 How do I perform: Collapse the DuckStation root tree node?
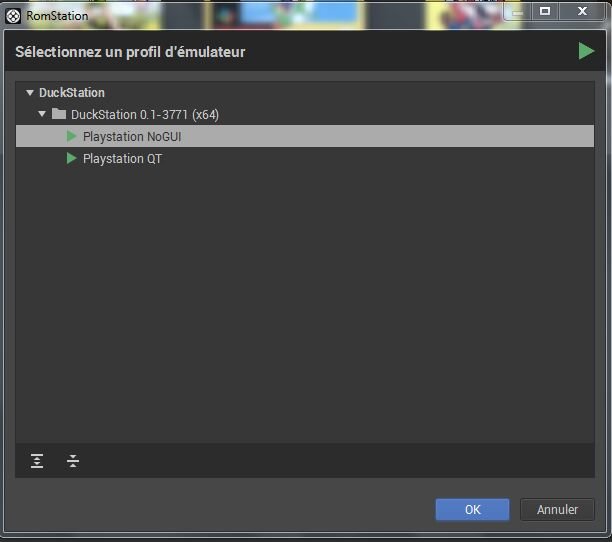(x=30, y=93)
